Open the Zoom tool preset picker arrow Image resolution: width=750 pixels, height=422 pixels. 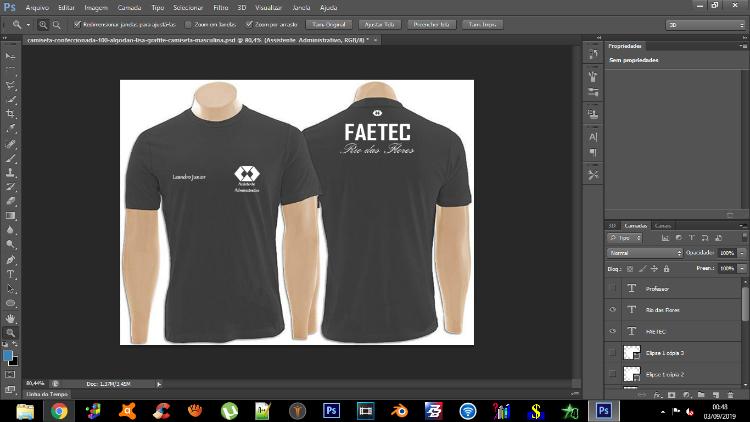[28, 24]
